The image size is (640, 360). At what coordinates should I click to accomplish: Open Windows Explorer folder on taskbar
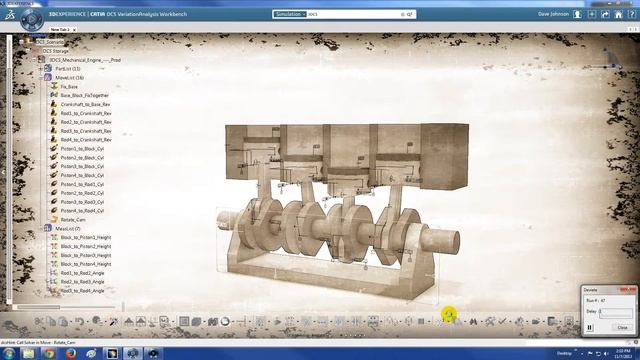pyautogui.click(x=28, y=353)
